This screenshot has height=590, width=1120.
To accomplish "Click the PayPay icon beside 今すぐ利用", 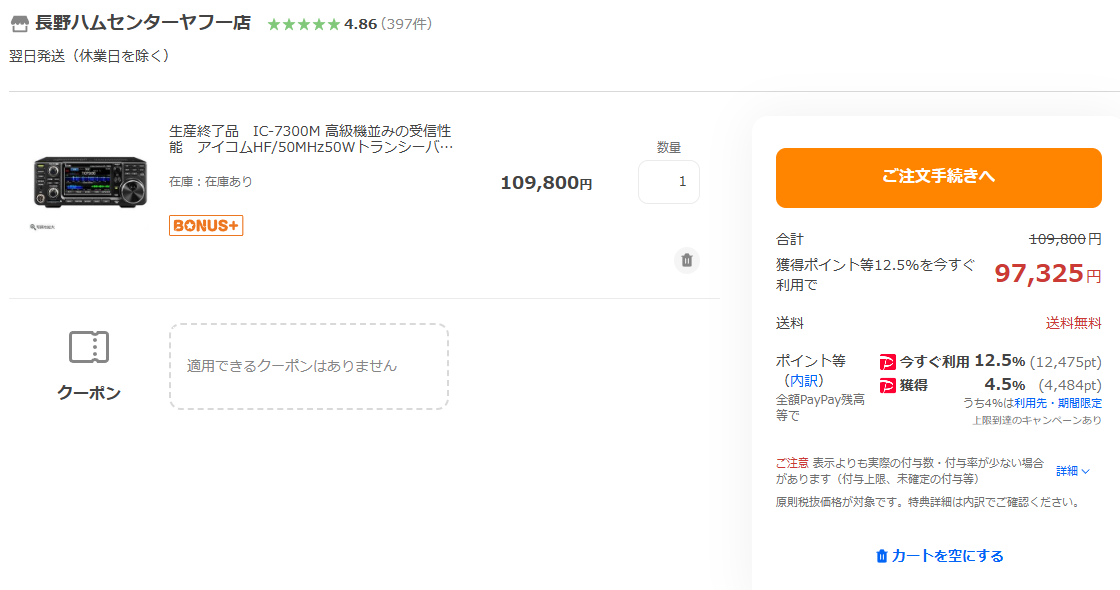I will (887, 362).
